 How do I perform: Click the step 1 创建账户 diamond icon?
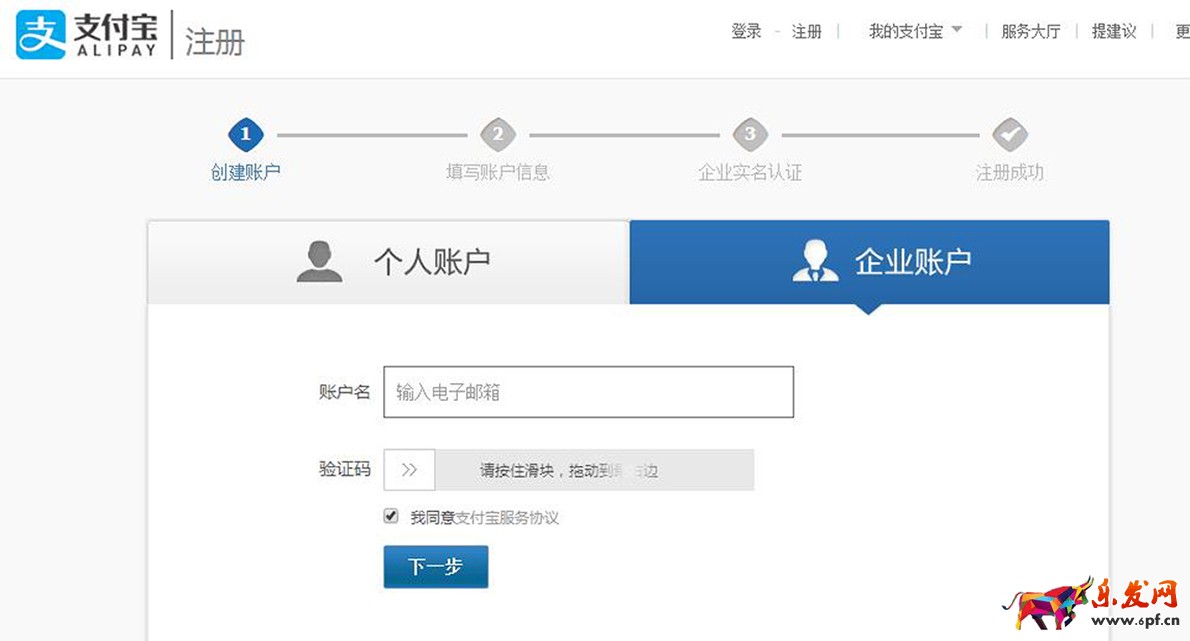(245, 135)
